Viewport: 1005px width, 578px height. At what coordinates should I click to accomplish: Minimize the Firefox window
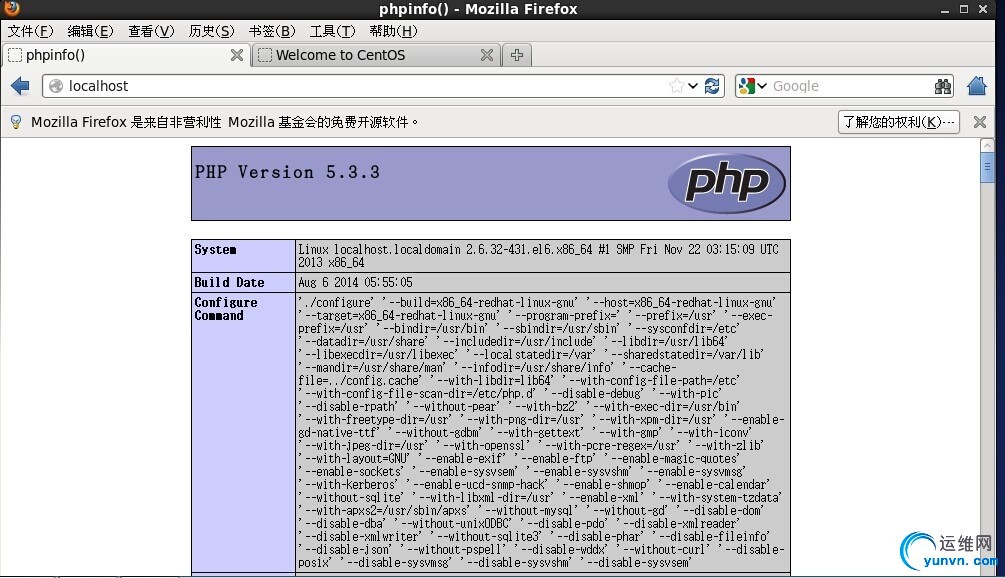pyautogui.click(x=945, y=10)
